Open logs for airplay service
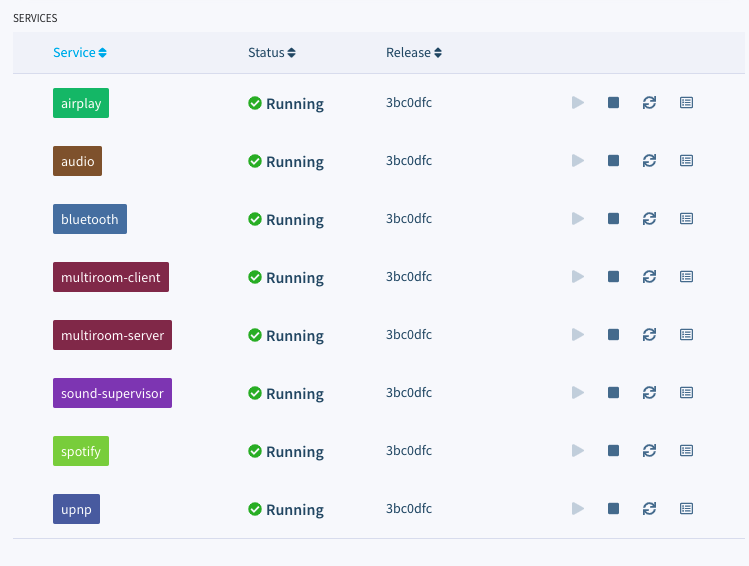This screenshot has width=749, height=566. click(x=686, y=103)
